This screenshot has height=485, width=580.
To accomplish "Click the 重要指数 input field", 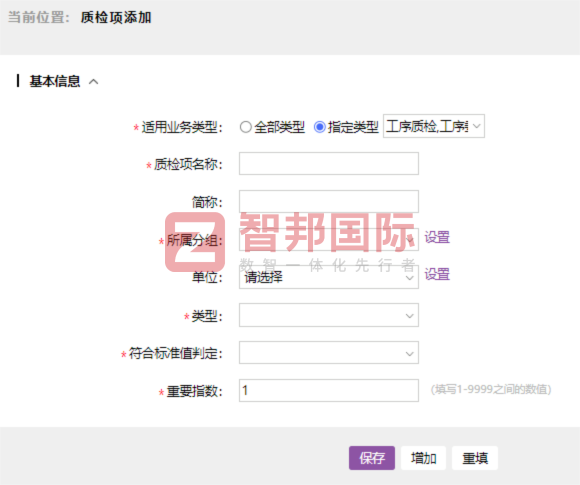I will coord(329,391).
